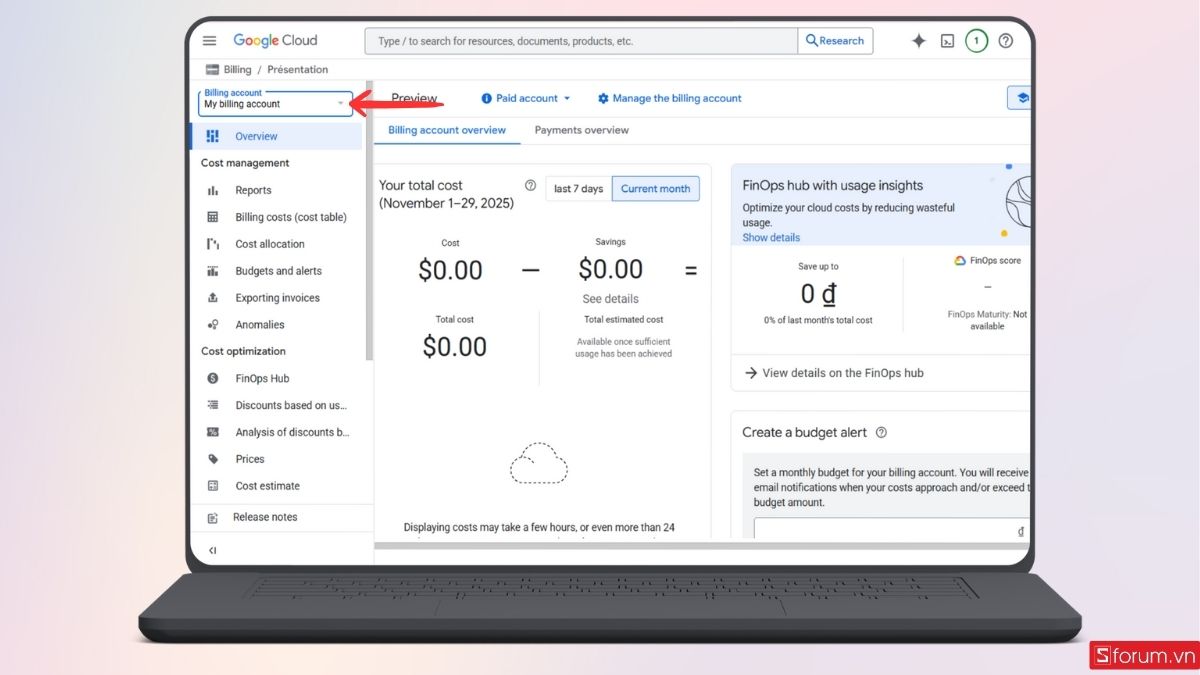Click Manage the billing account link

point(669,98)
